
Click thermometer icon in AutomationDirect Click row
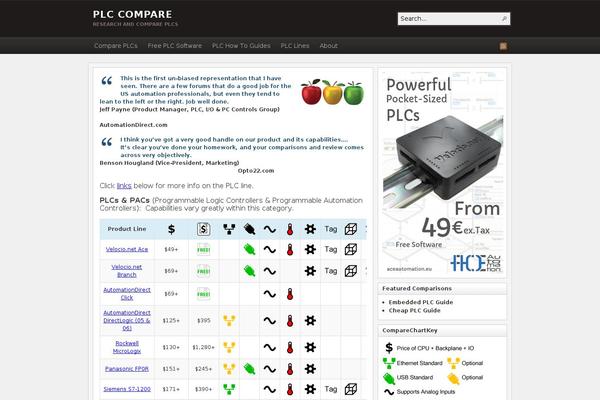tap(290, 294)
